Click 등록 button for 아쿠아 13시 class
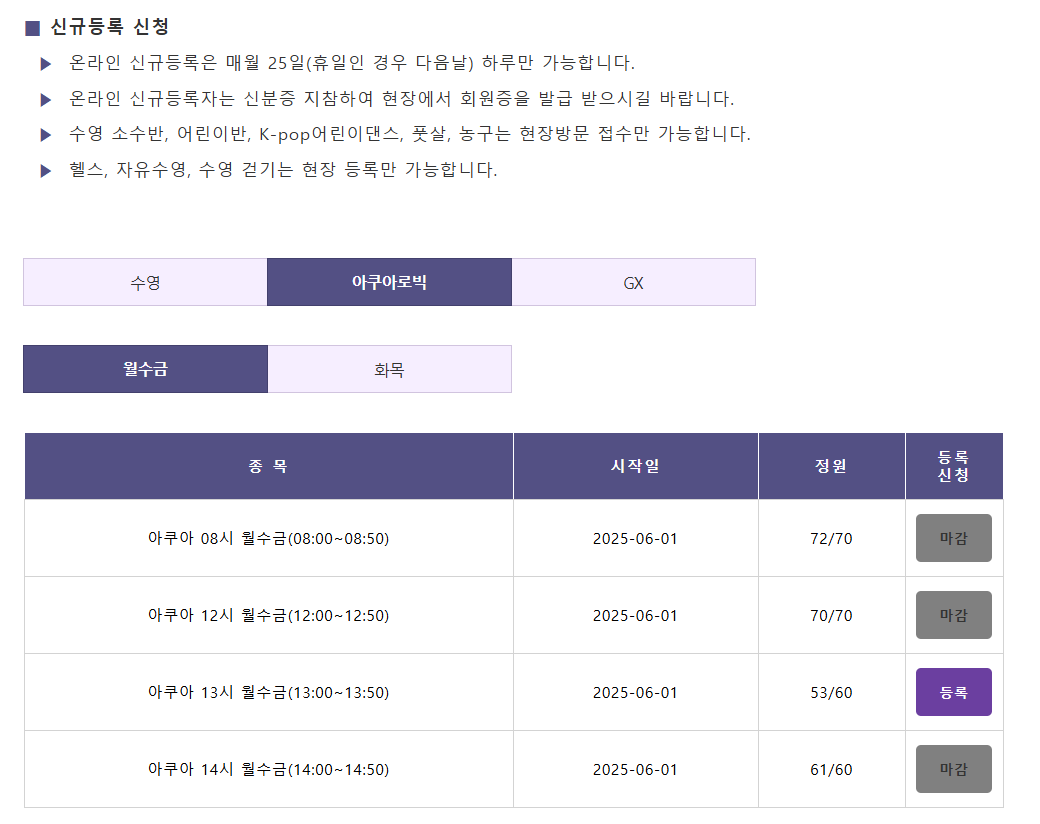Screen dimensions: 1040x824 pos(954,692)
